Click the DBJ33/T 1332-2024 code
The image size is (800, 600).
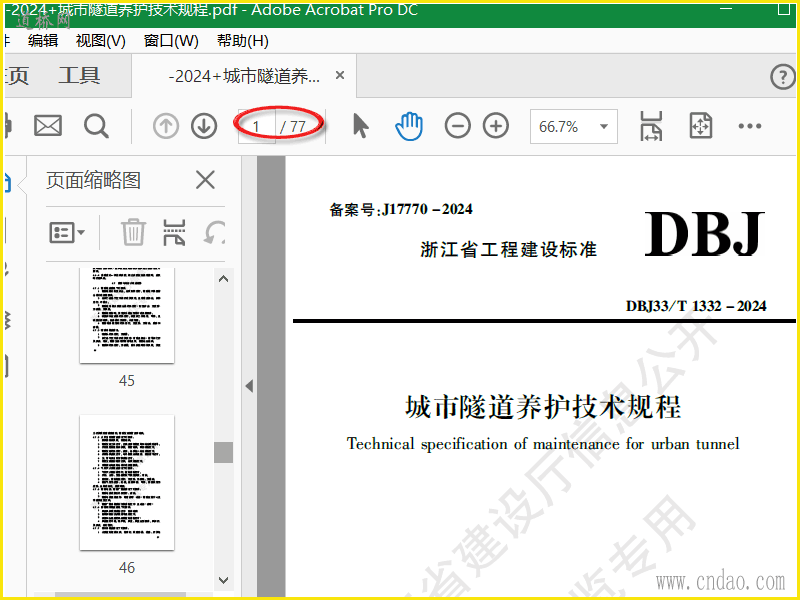coord(696,306)
